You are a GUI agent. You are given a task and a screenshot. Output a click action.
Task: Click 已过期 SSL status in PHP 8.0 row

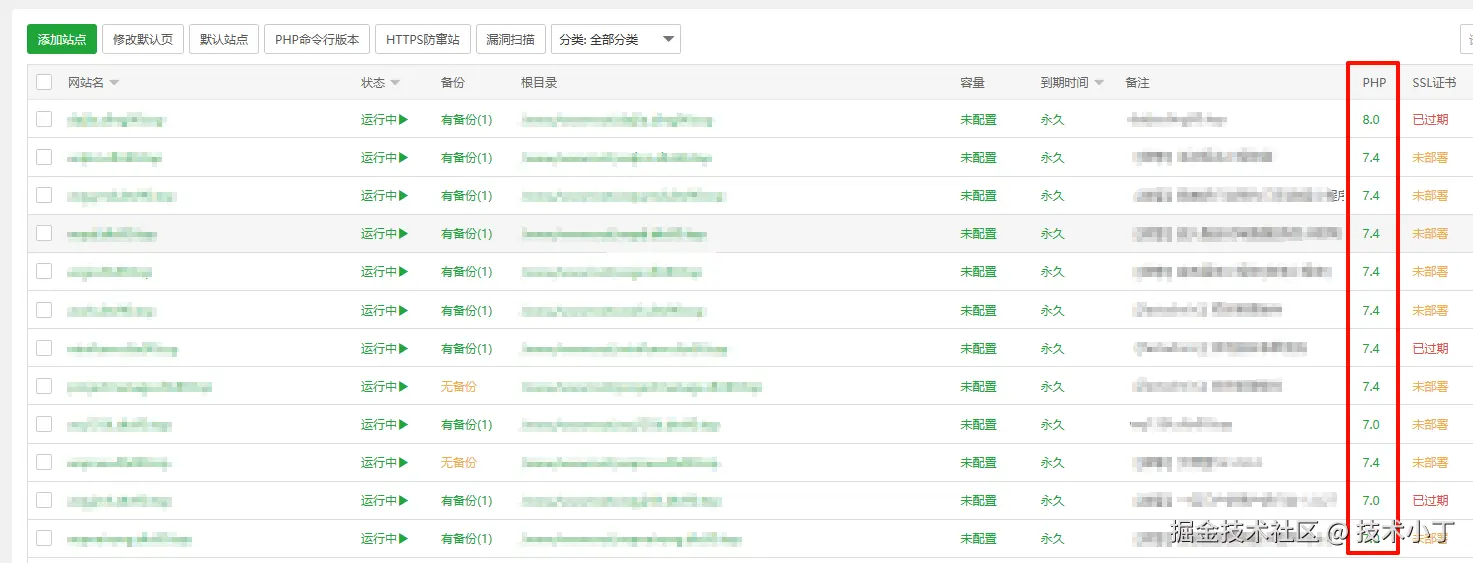click(1430, 120)
